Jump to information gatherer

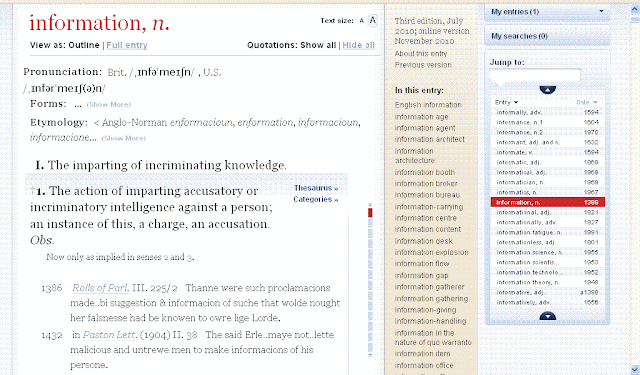(429, 287)
